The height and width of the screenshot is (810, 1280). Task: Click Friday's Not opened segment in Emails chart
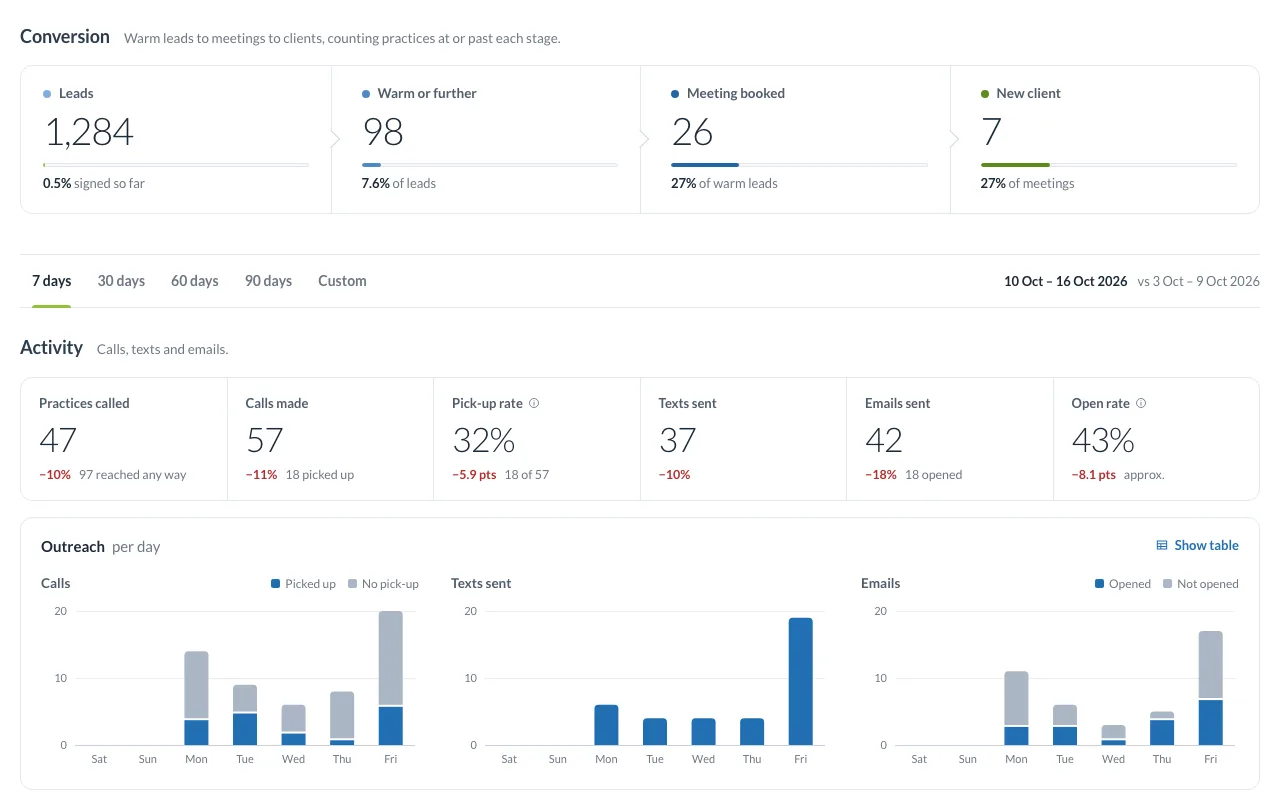pyautogui.click(x=1211, y=664)
